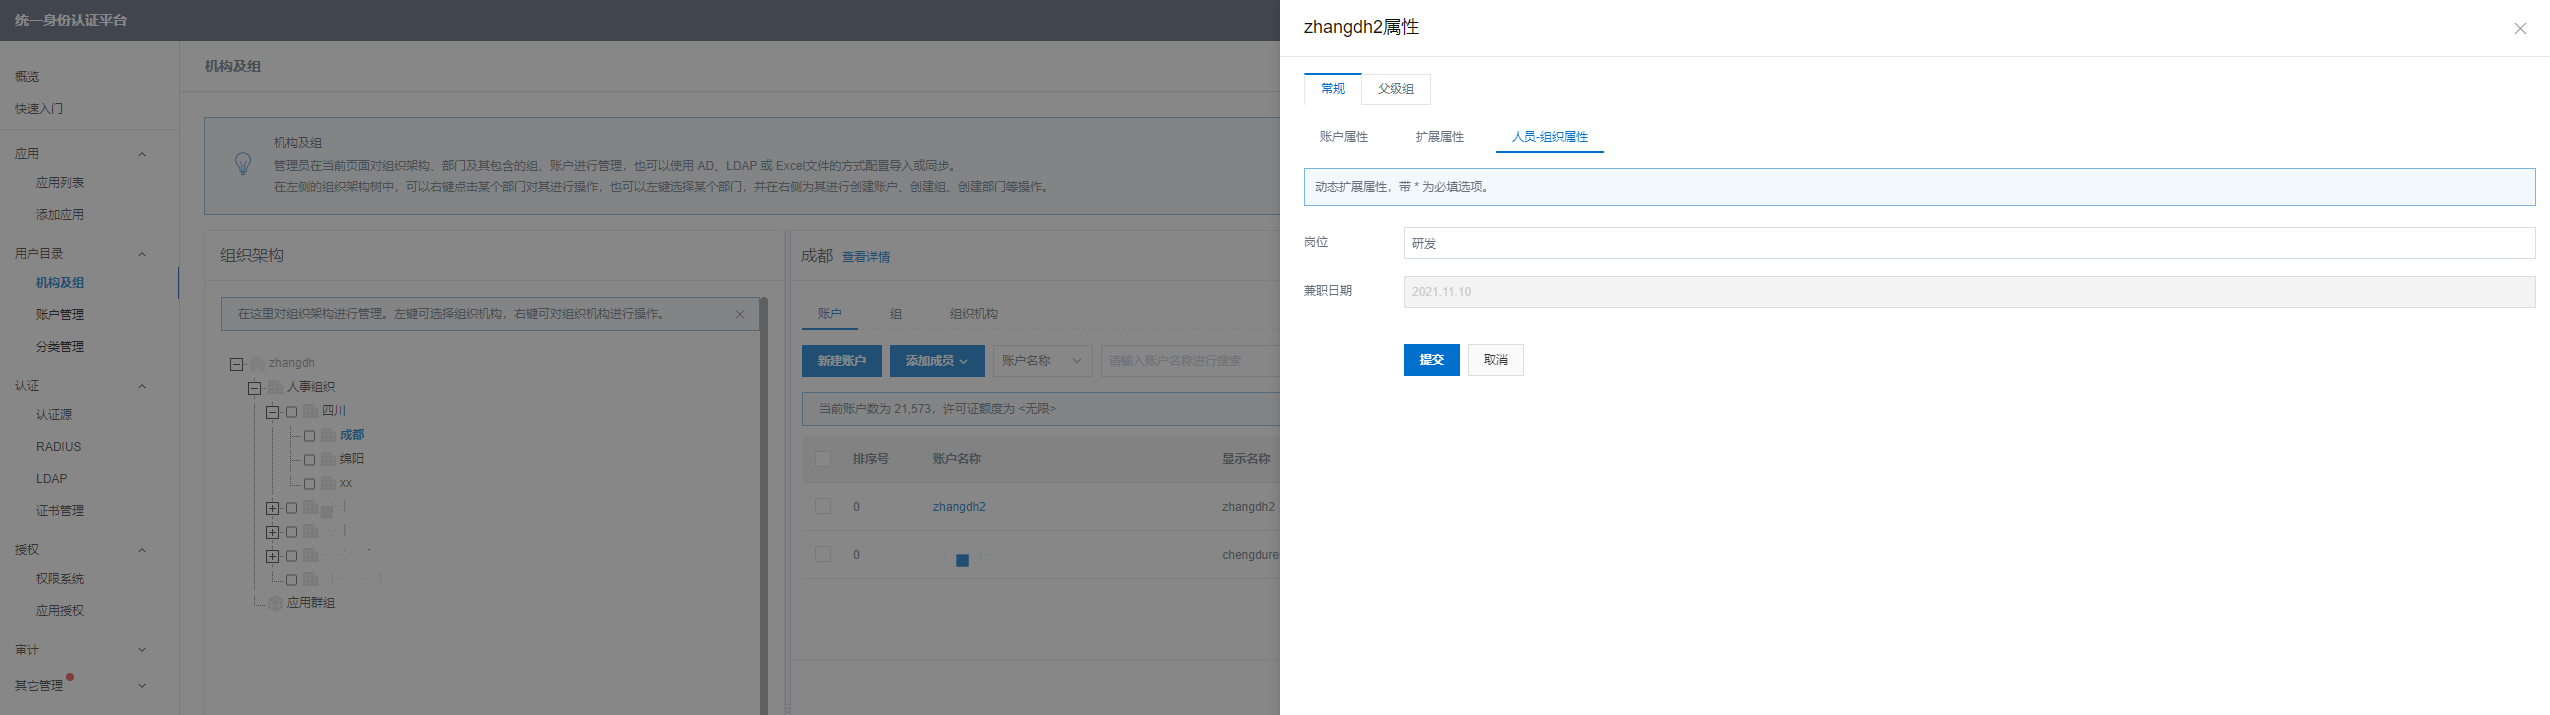This screenshot has width=2550, height=715.
Task: Open the 账户名称 search type dropdown
Action: 1040,361
